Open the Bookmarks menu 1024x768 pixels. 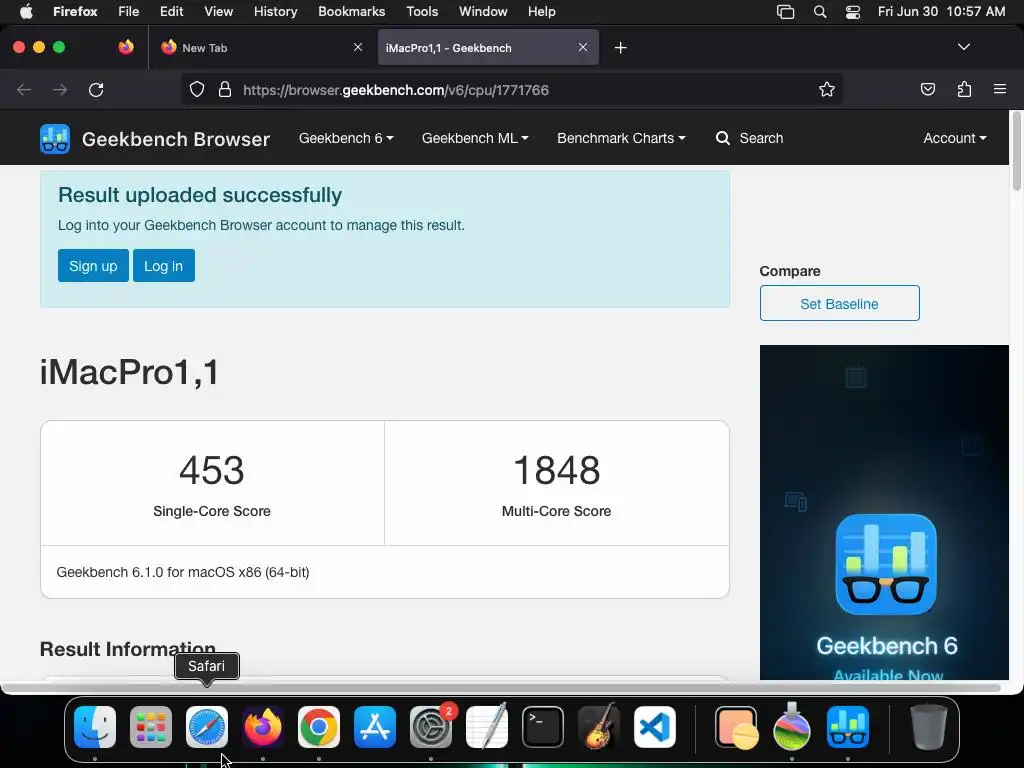coord(351,12)
